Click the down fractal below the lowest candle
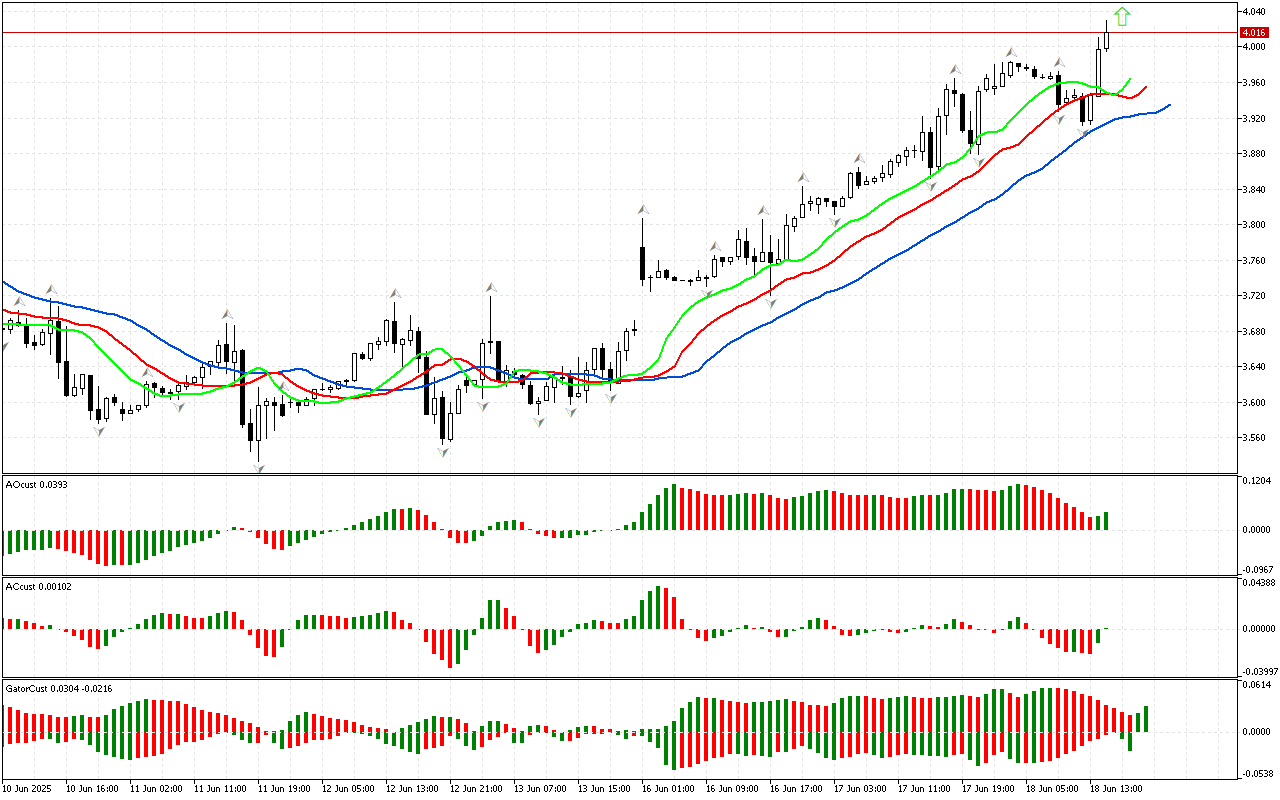The height and width of the screenshot is (800, 1280). [259, 468]
